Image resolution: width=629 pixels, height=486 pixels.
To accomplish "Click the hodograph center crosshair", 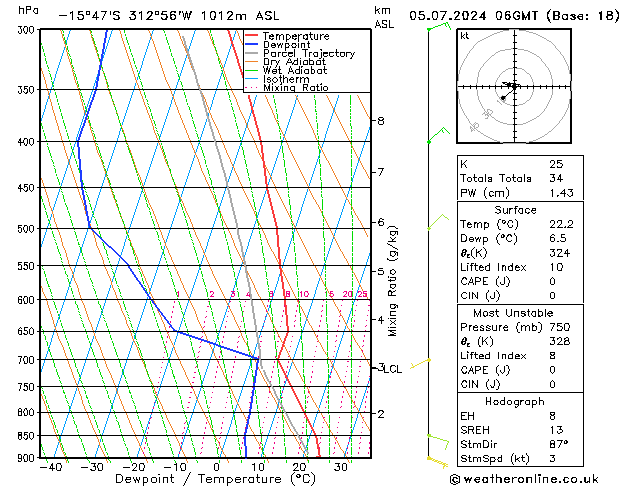I will point(514,86).
